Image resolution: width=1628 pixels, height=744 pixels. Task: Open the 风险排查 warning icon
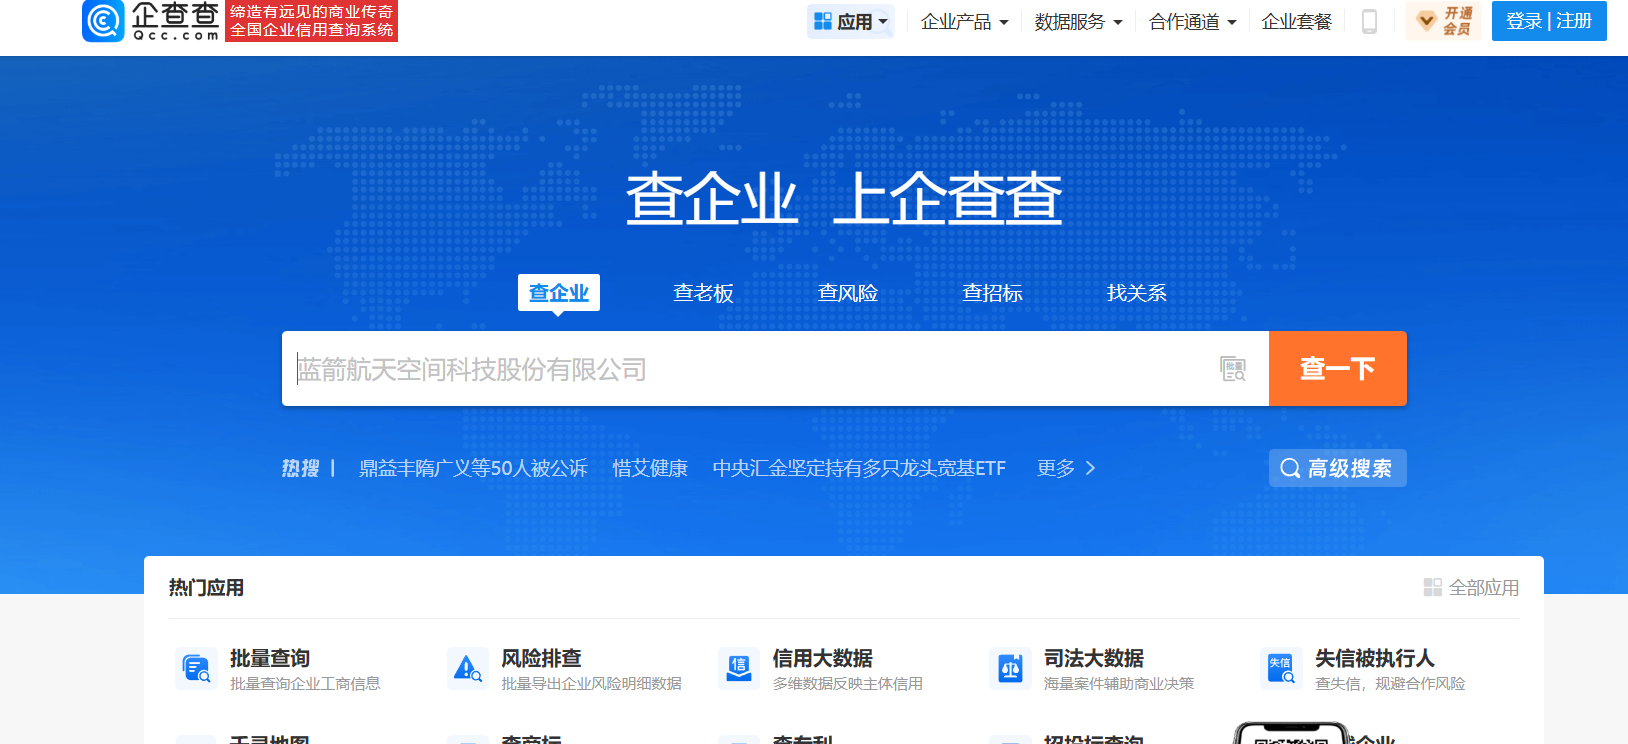[467, 669]
